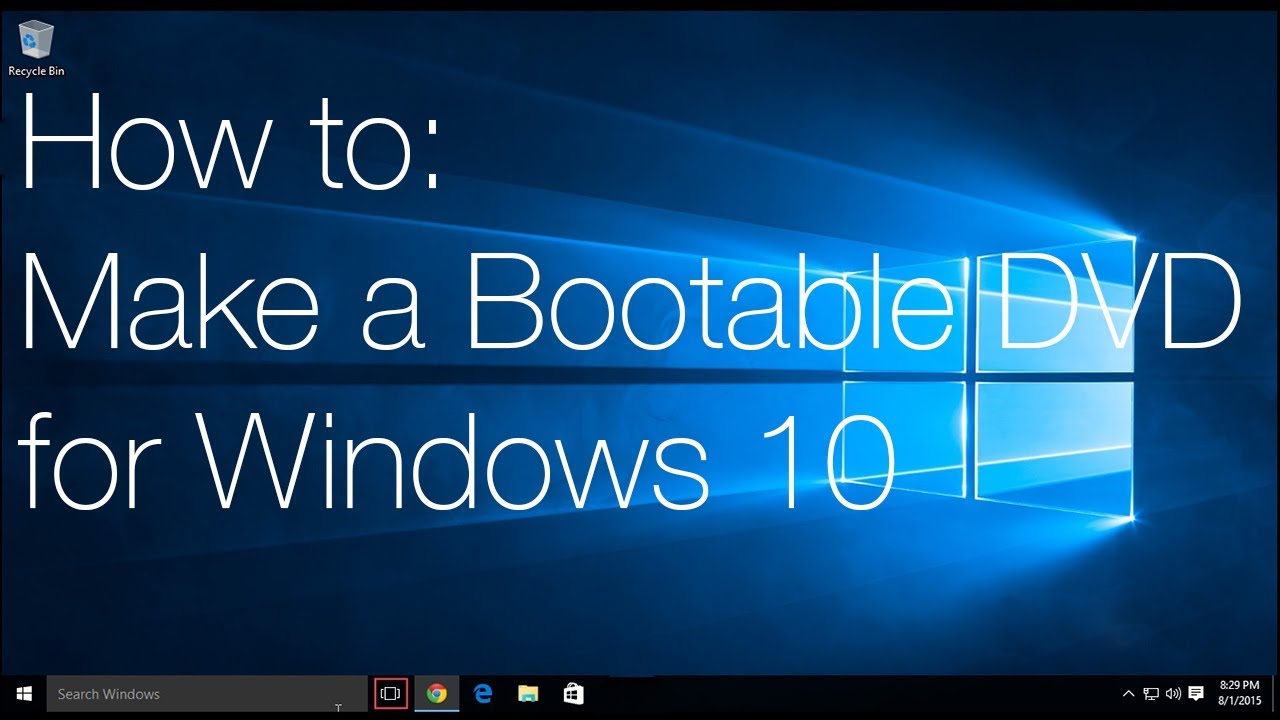Open the Windows Store from the taskbar
This screenshot has width=1280, height=720.
573,693
